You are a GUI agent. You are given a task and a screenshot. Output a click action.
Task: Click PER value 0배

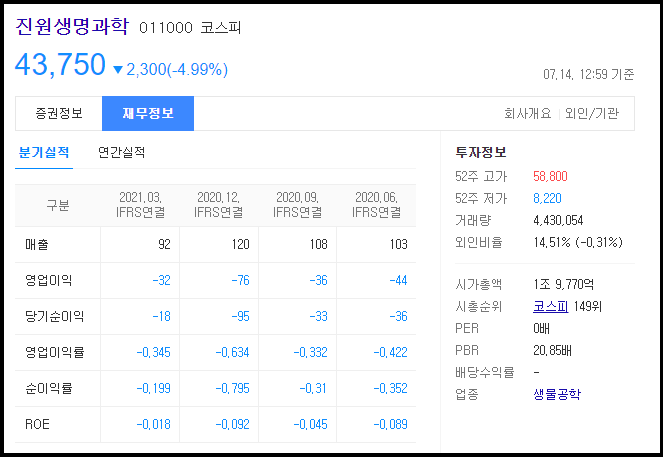(541, 328)
